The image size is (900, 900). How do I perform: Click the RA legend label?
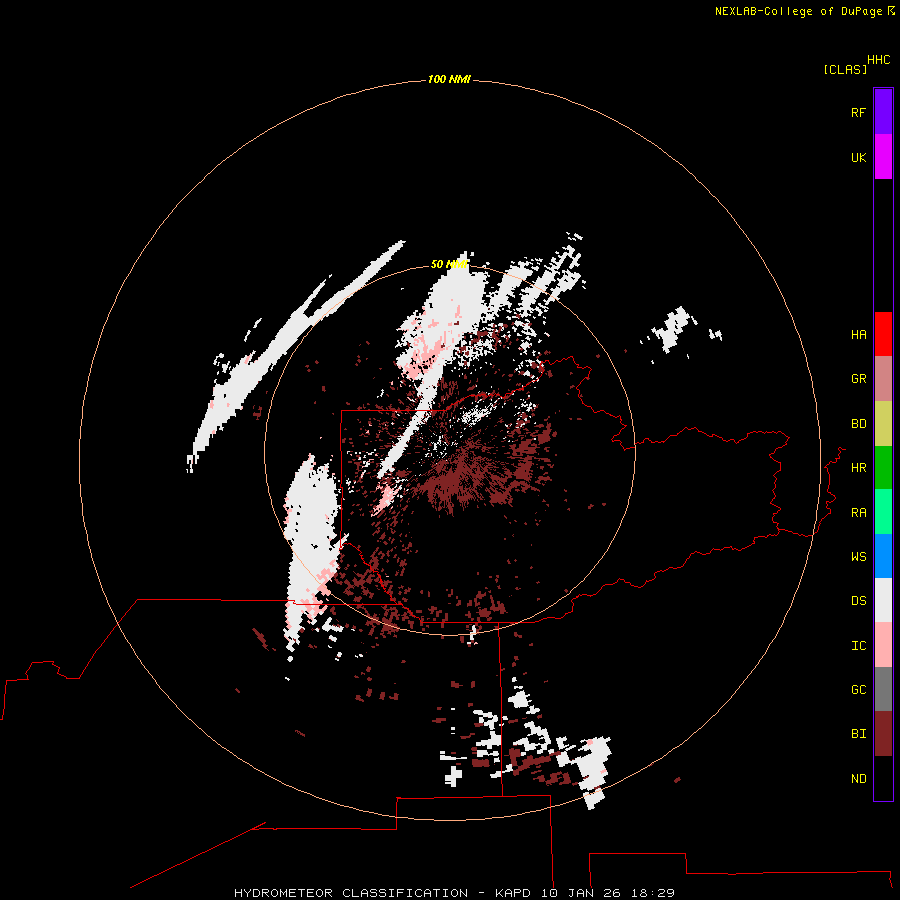coord(858,513)
